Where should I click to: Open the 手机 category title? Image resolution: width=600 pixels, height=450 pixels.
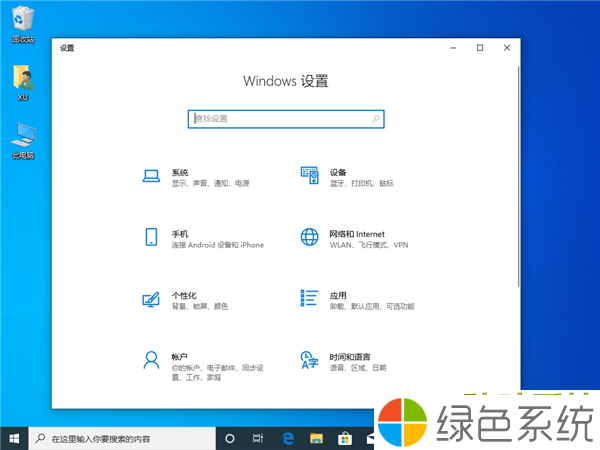click(180, 234)
